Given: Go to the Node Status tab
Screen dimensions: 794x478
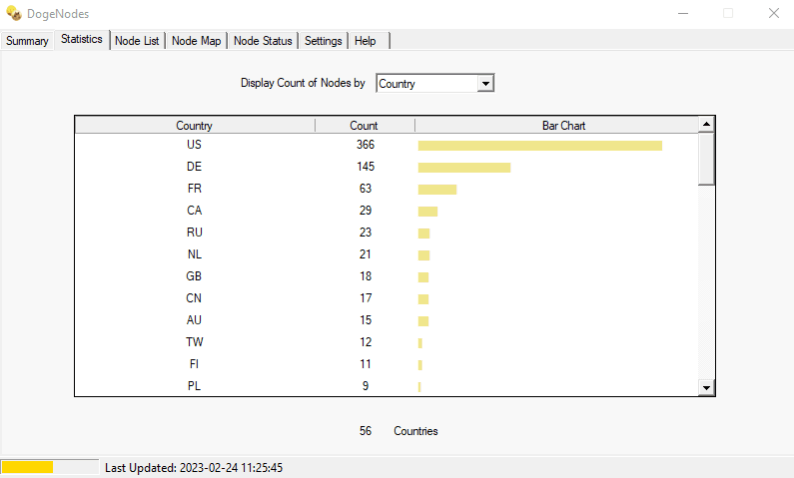Looking at the screenshot, I should (x=263, y=41).
